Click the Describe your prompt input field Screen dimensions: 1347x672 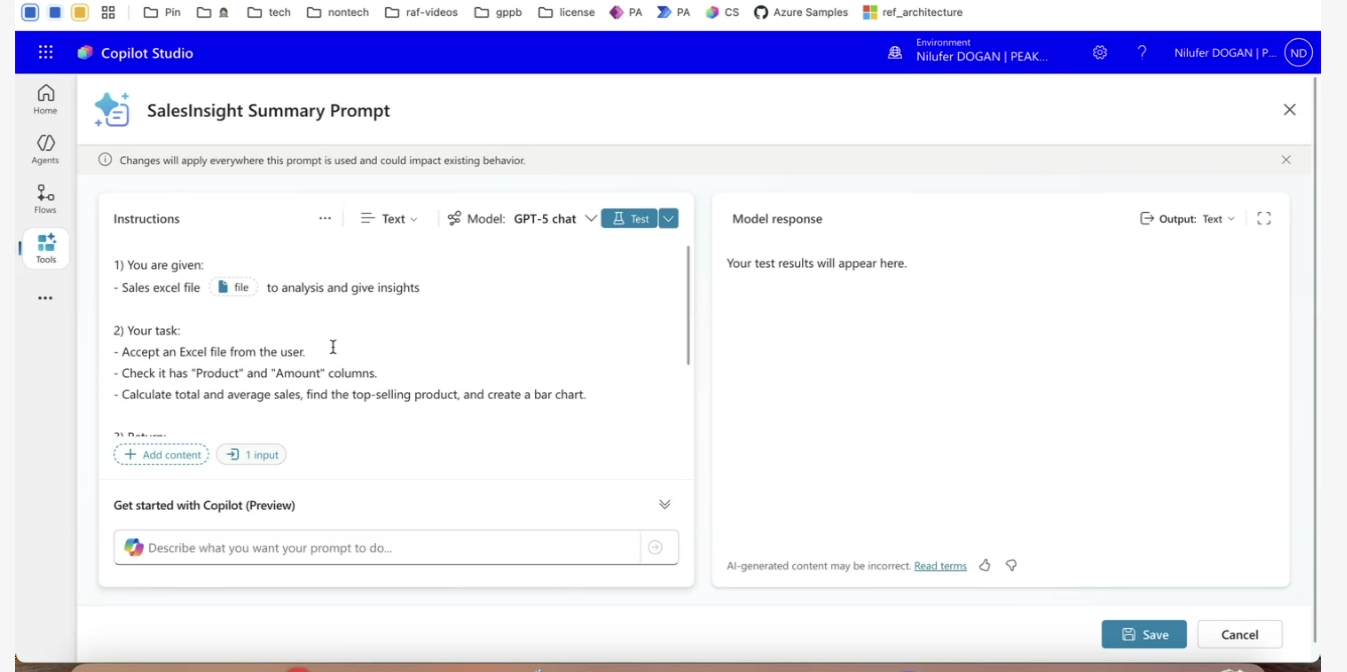coord(390,548)
